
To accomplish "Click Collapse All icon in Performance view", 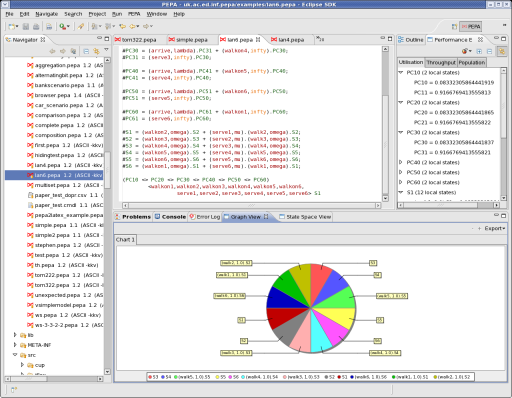I will 489,51.
